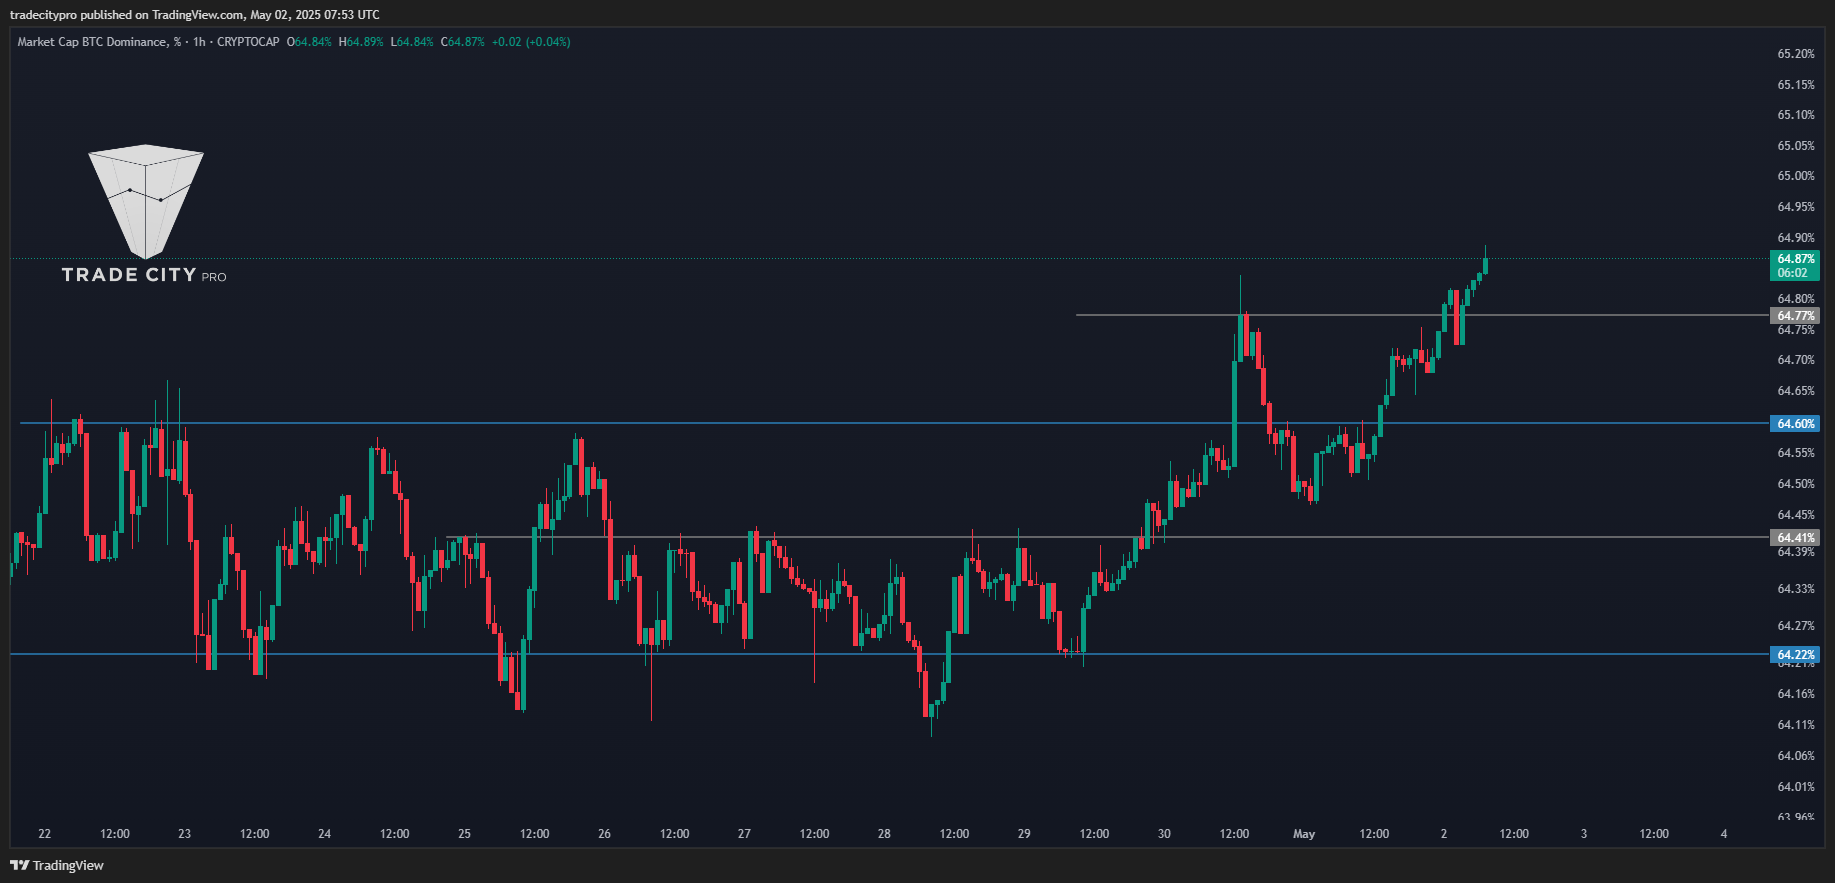The height and width of the screenshot is (883, 1835).
Task: Click the 64.11% price axis tick
Action: click(1796, 725)
